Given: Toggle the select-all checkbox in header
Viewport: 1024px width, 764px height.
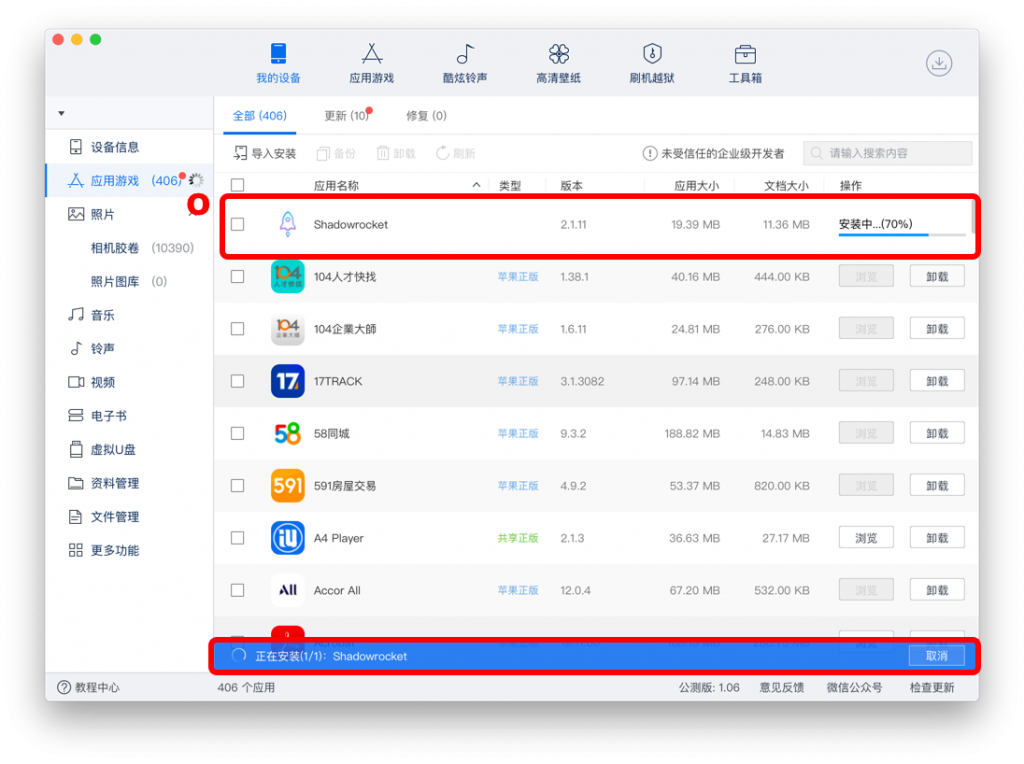Looking at the screenshot, I should [x=238, y=185].
